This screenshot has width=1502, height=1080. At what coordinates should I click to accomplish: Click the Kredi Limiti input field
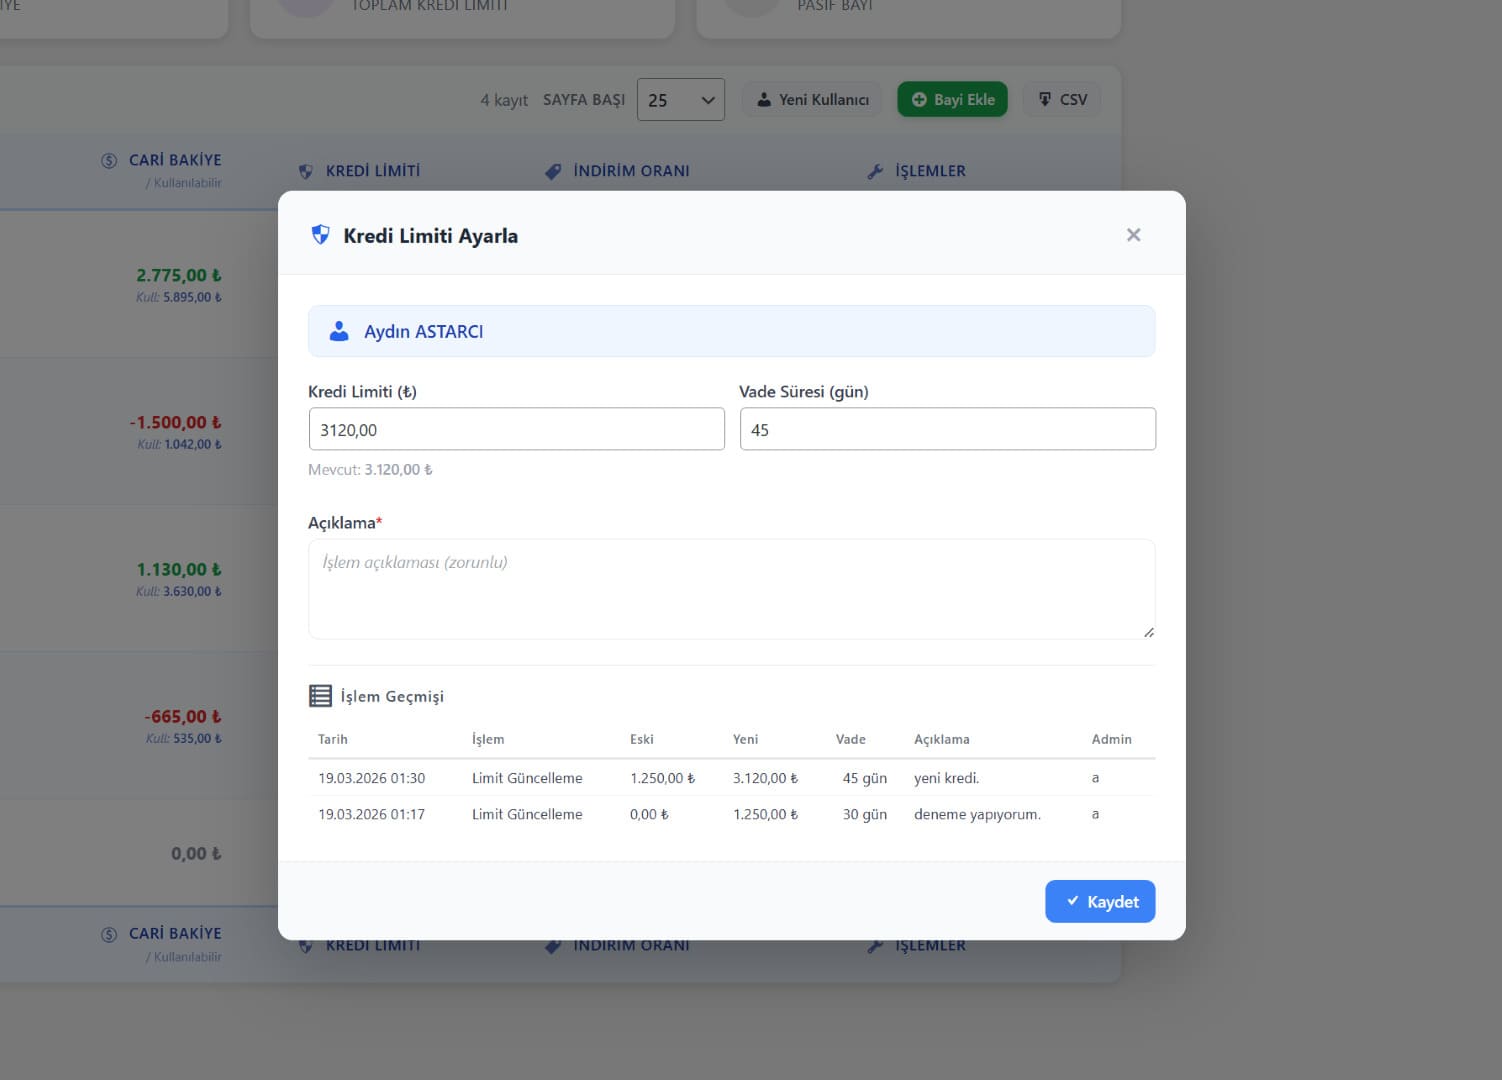click(x=516, y=429)
